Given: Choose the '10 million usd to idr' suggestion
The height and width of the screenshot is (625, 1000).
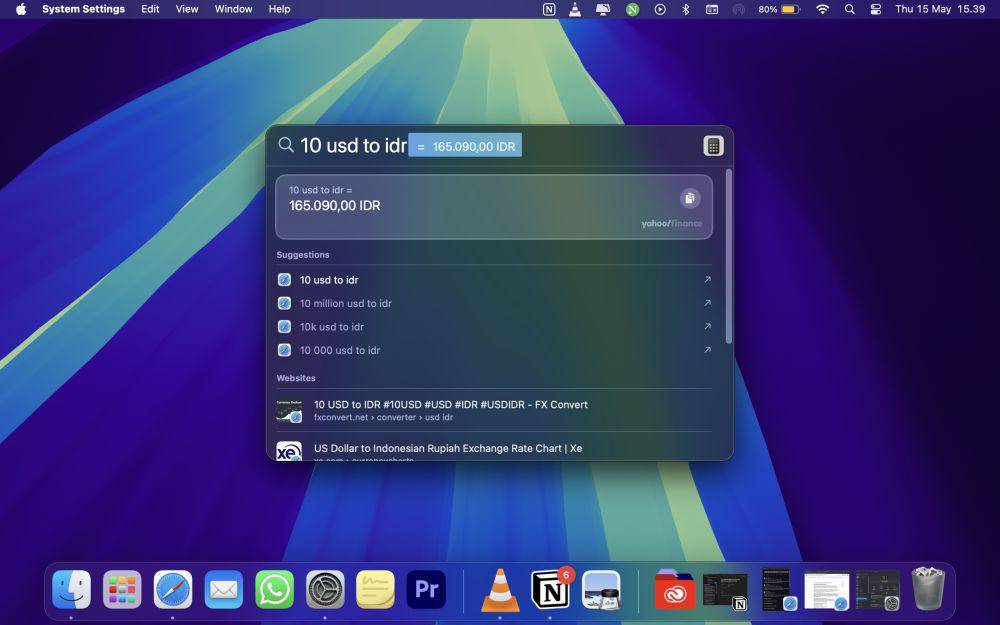Looking at the screenshot, I should [x=494, y=304].
